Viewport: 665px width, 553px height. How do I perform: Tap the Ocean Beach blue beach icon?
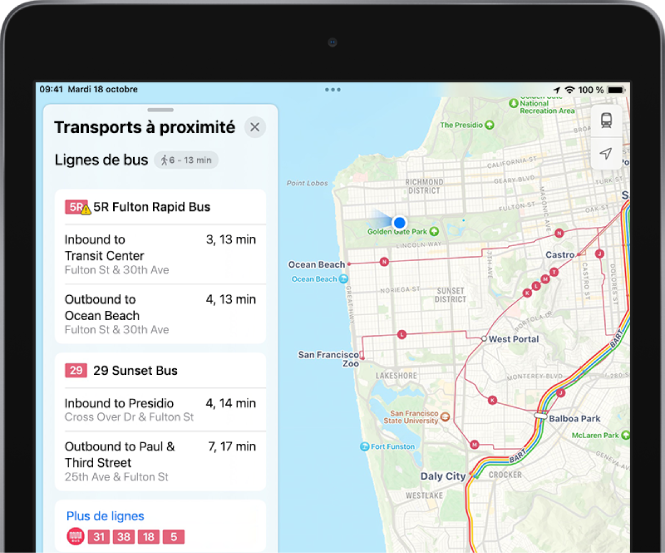(x=344, y=279)
